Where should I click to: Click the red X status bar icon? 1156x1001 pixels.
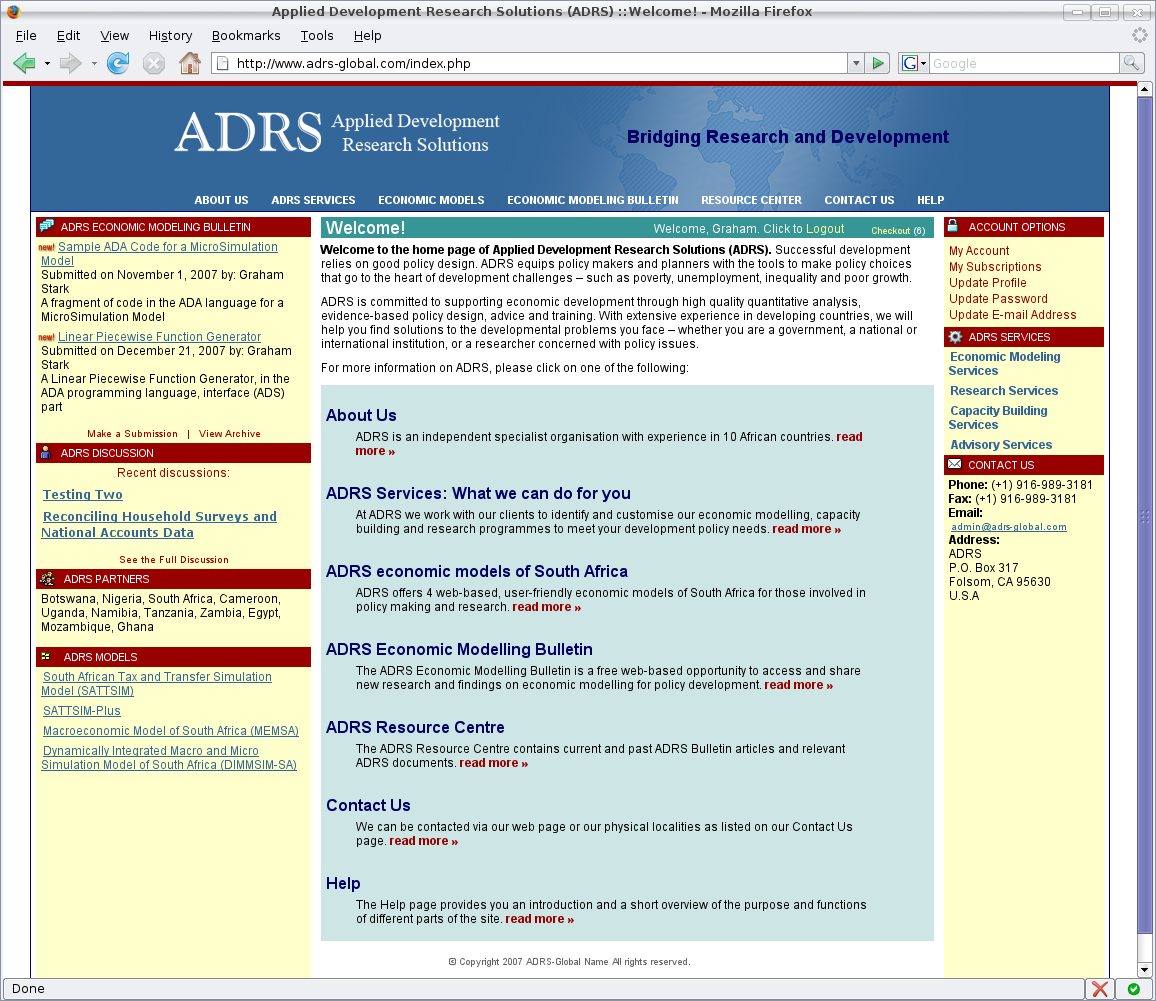1100,989
